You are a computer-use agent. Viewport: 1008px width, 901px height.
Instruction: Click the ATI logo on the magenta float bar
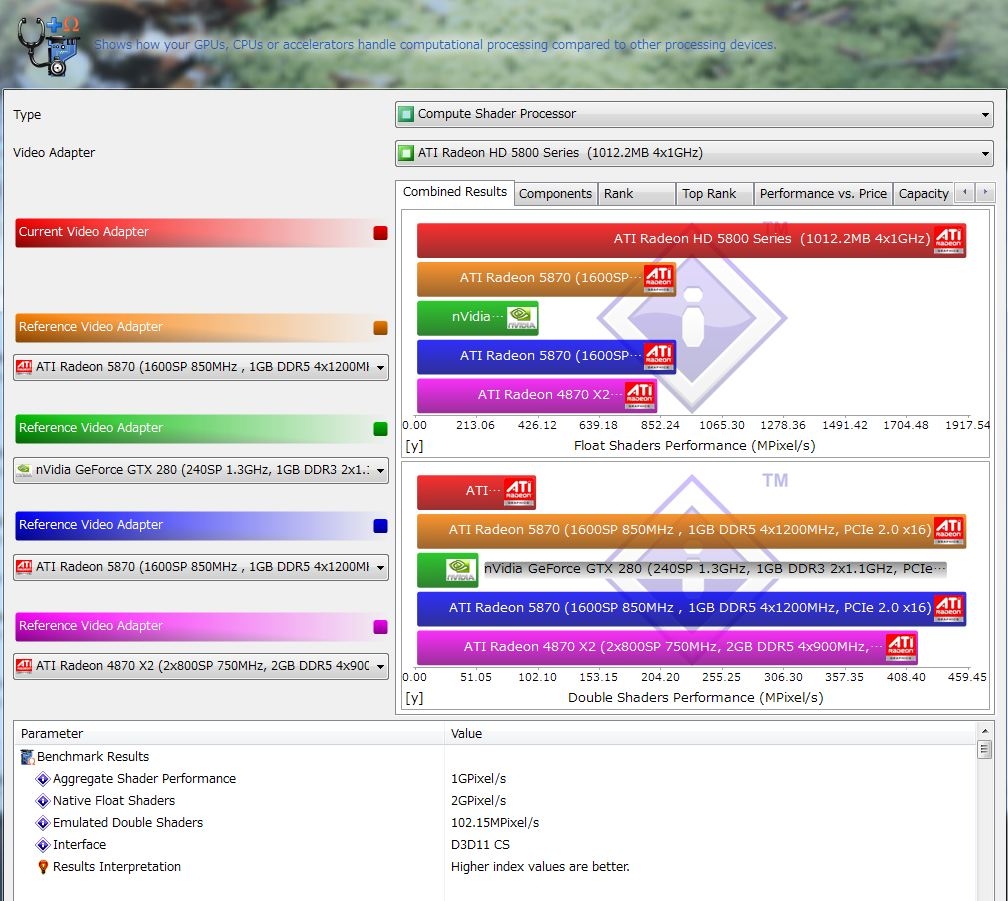[x=640, y=395]
